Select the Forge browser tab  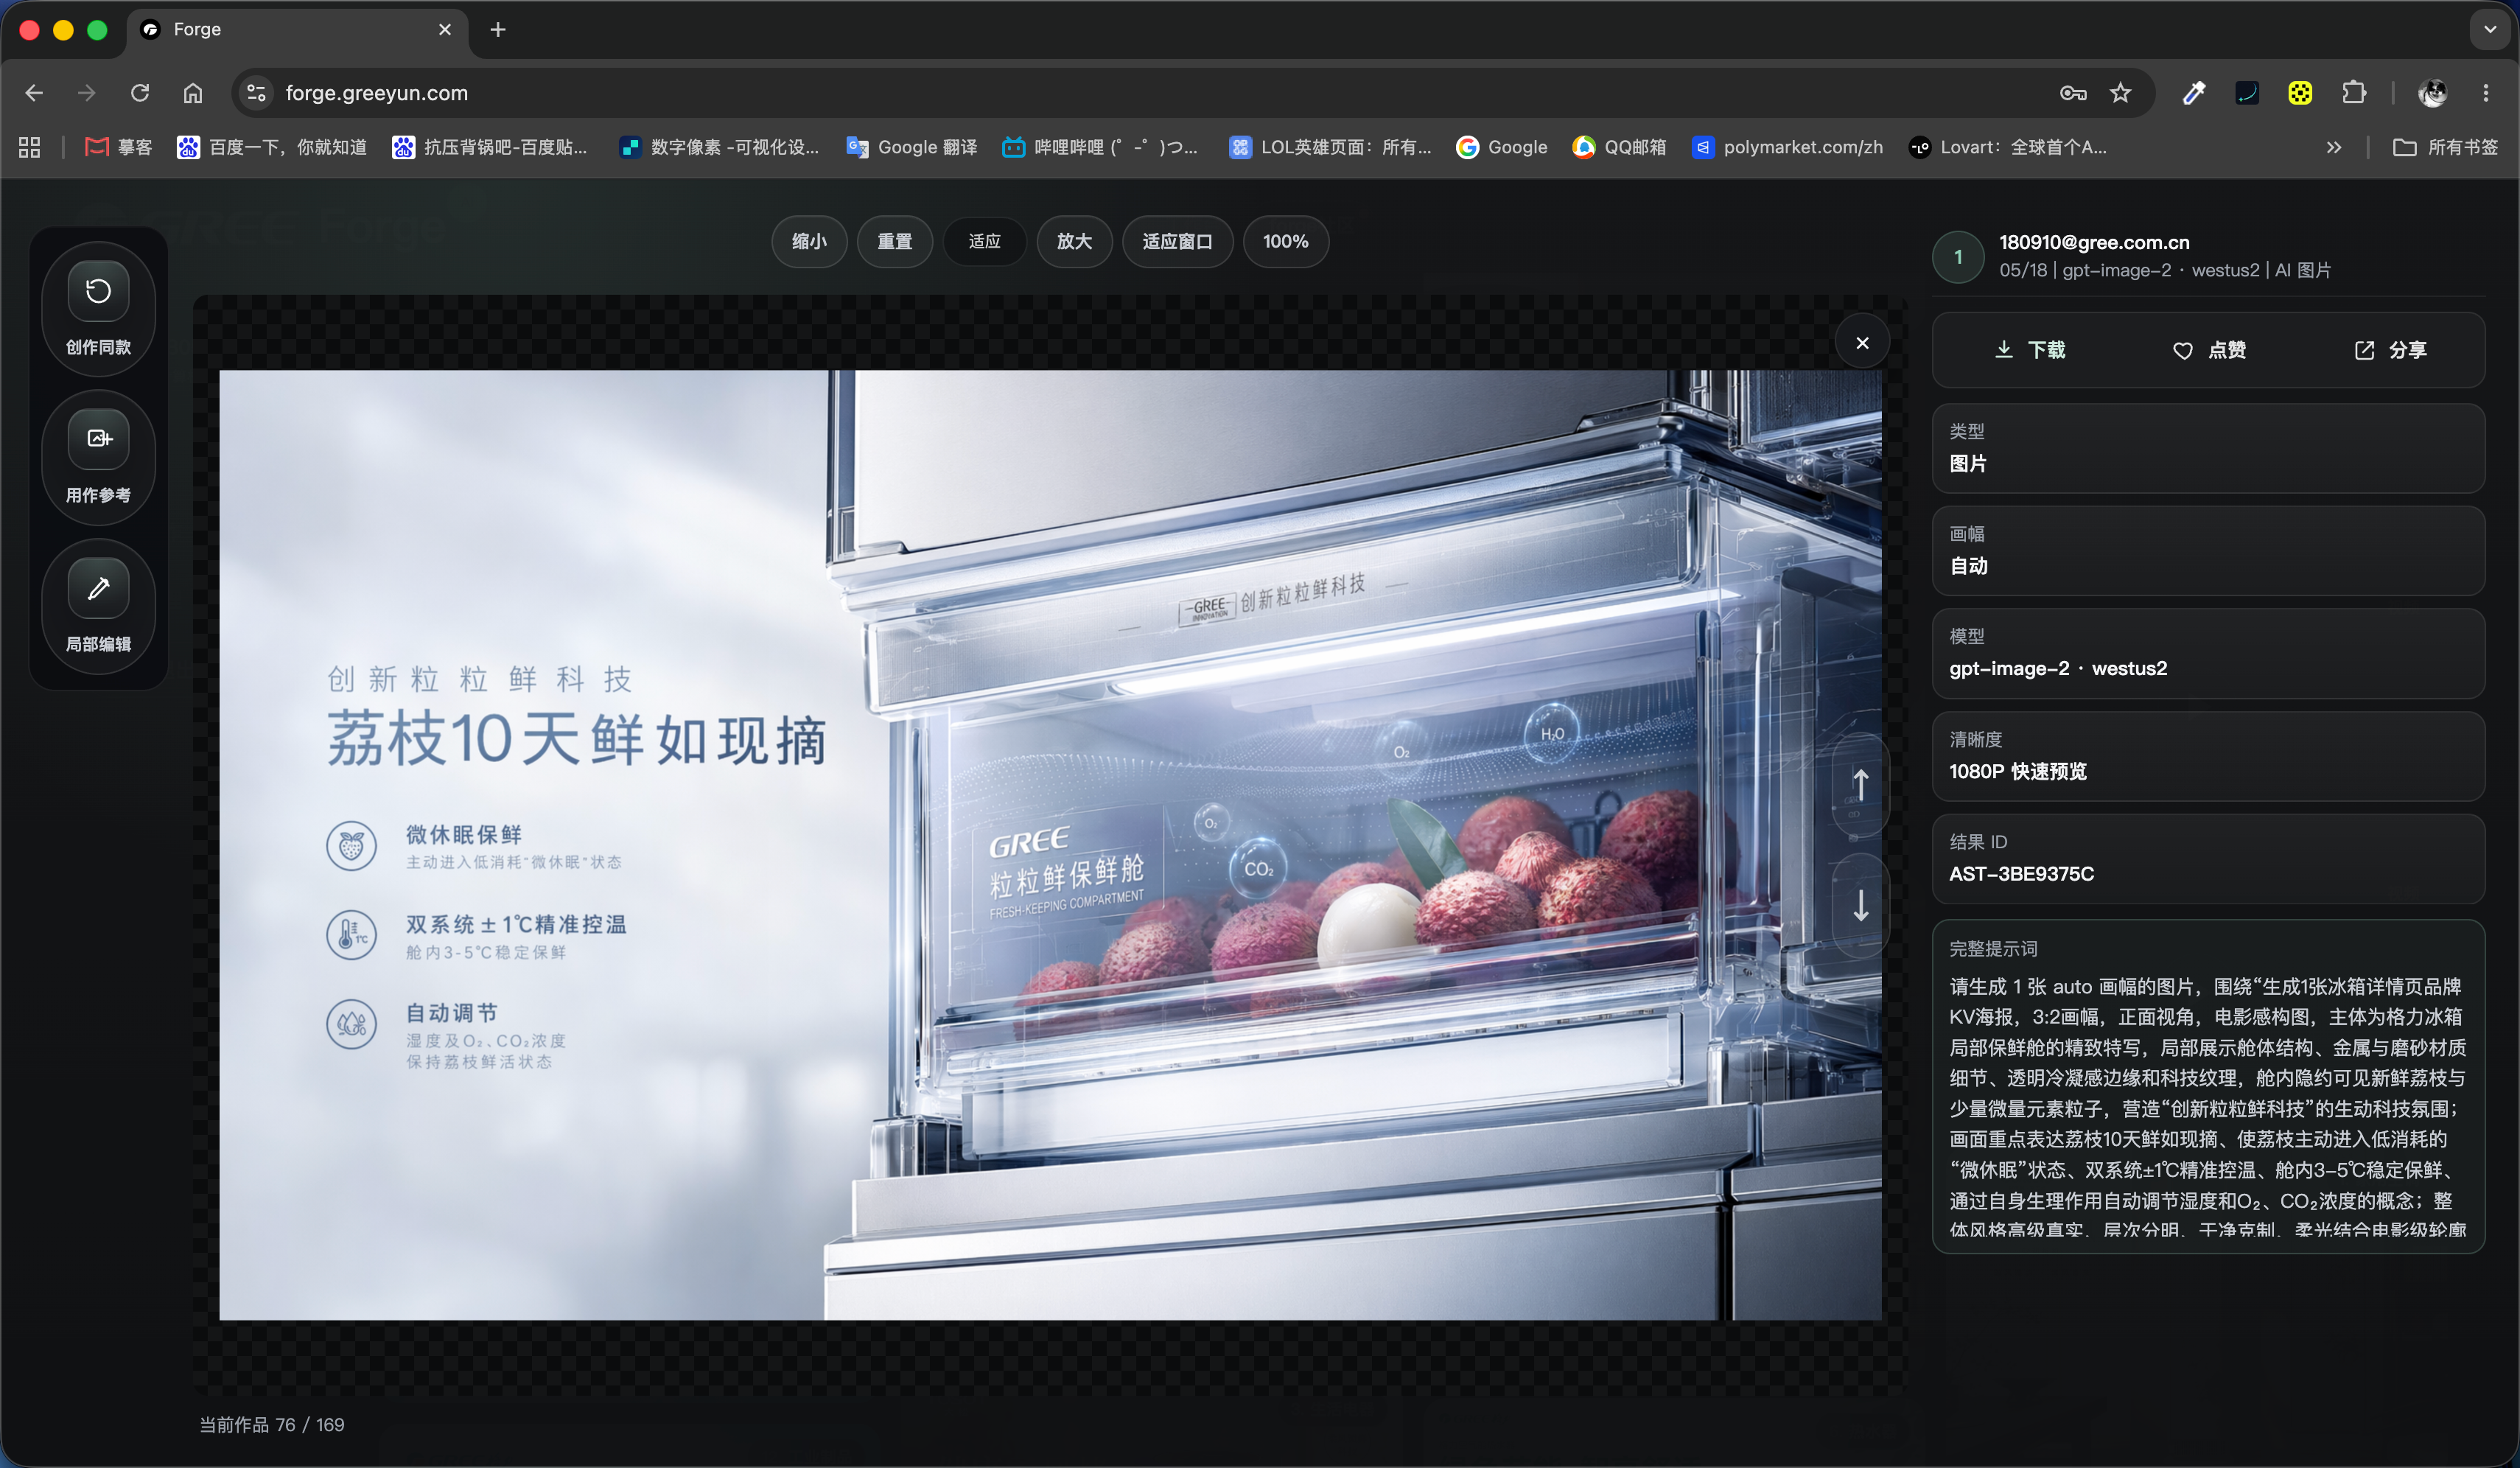click(297, 30)
